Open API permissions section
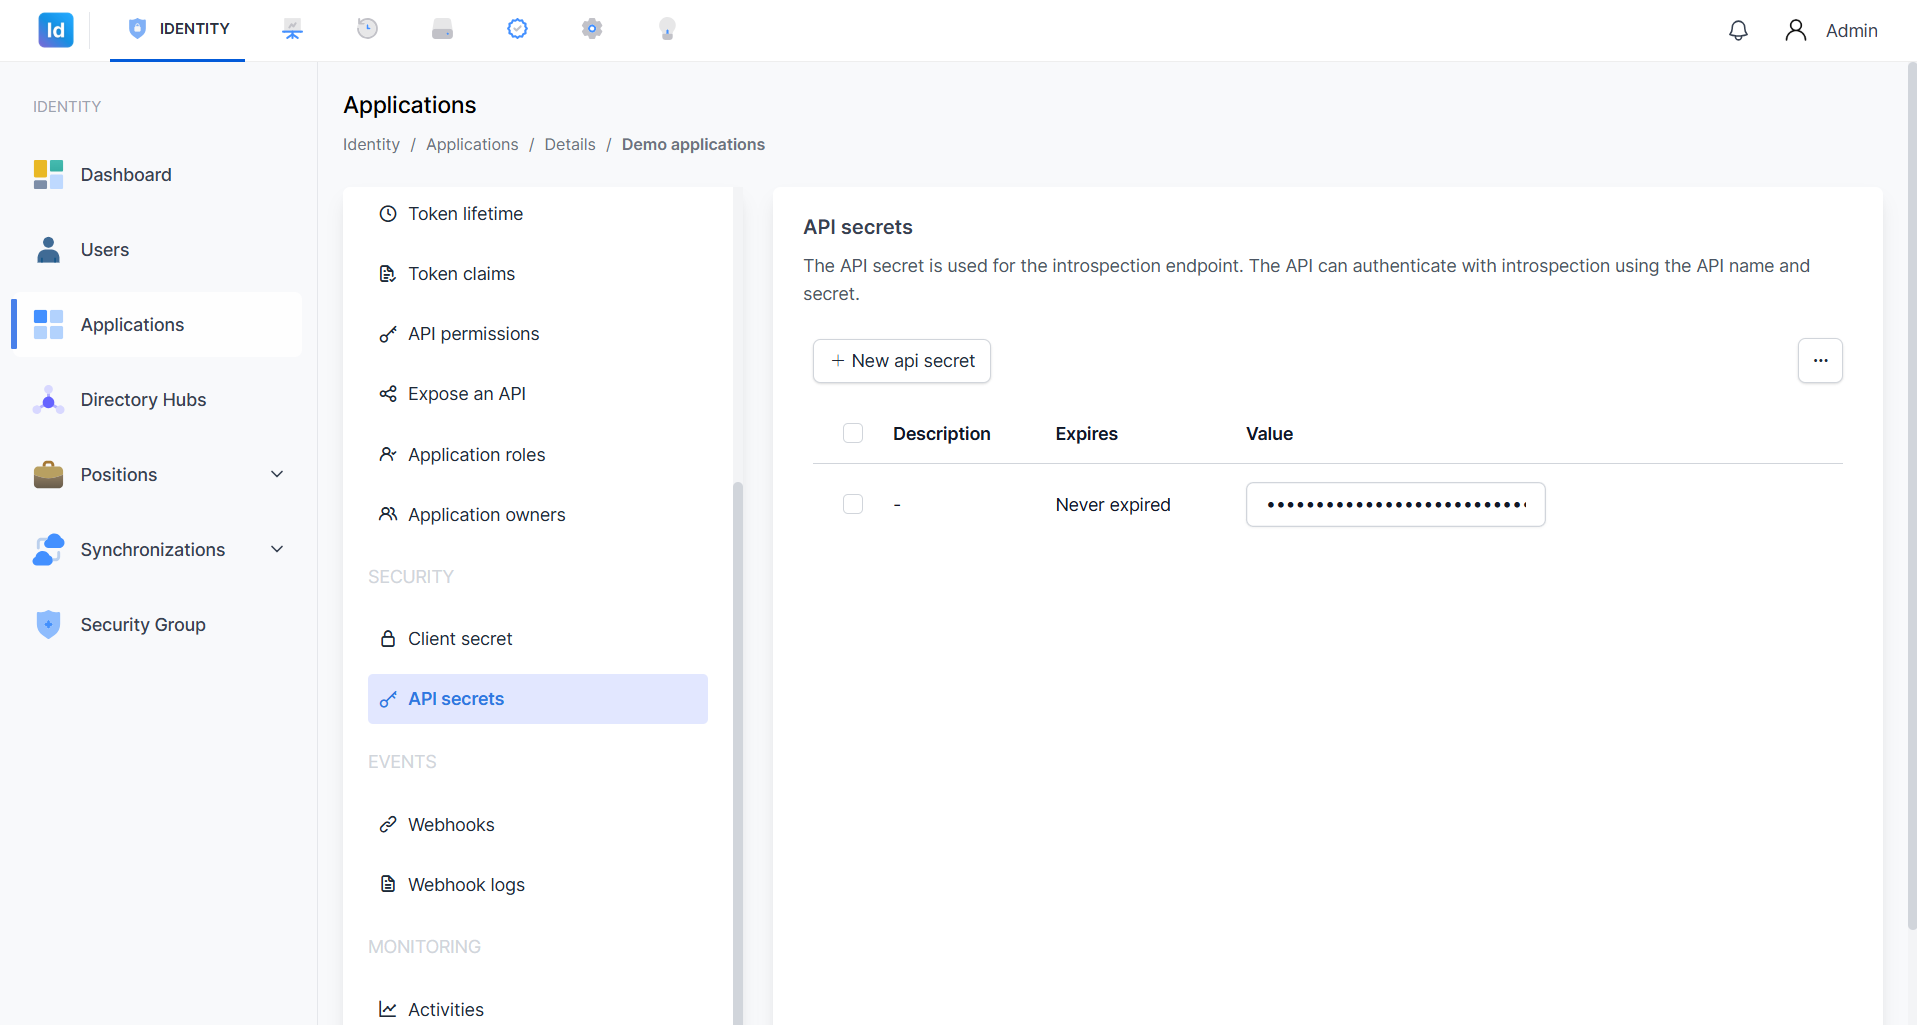Viewport: 1917px width, 1025px height. [538, 334]
